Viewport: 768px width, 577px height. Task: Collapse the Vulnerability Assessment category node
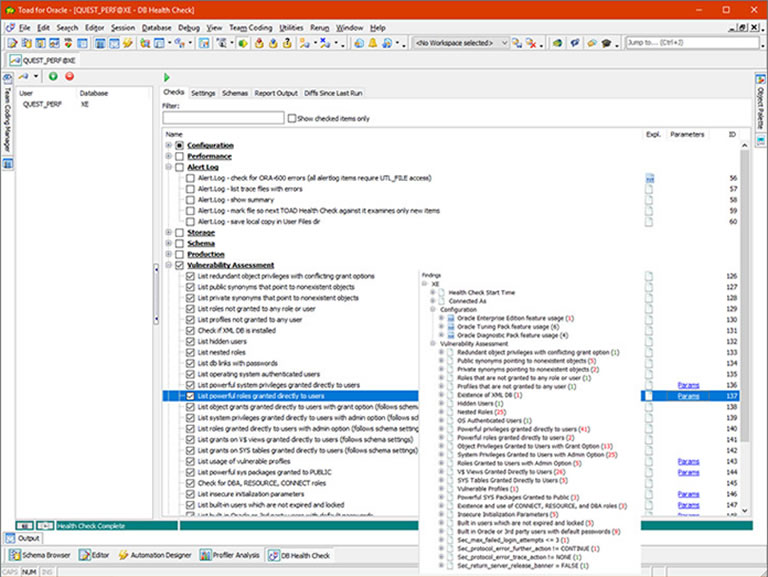168,265
